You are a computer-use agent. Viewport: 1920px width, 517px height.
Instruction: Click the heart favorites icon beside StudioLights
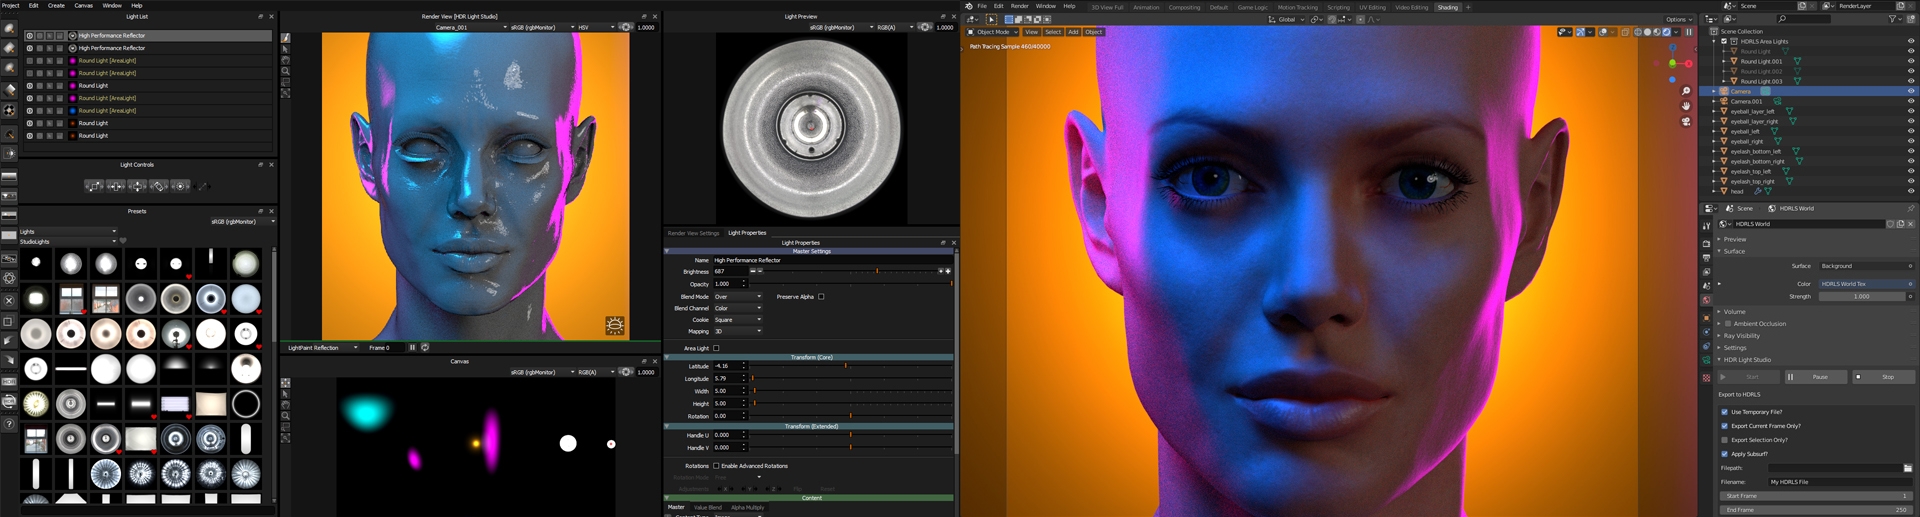[123, 241]
